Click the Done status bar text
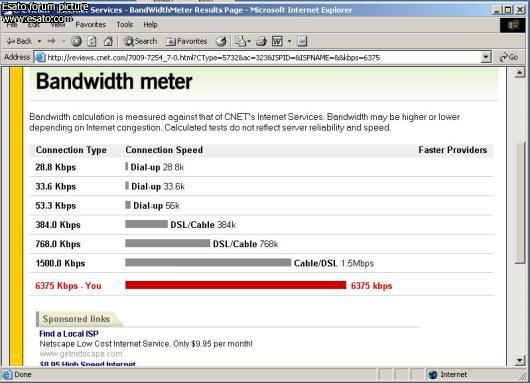This screenshot has width=530, height=383. click(23, 375)
